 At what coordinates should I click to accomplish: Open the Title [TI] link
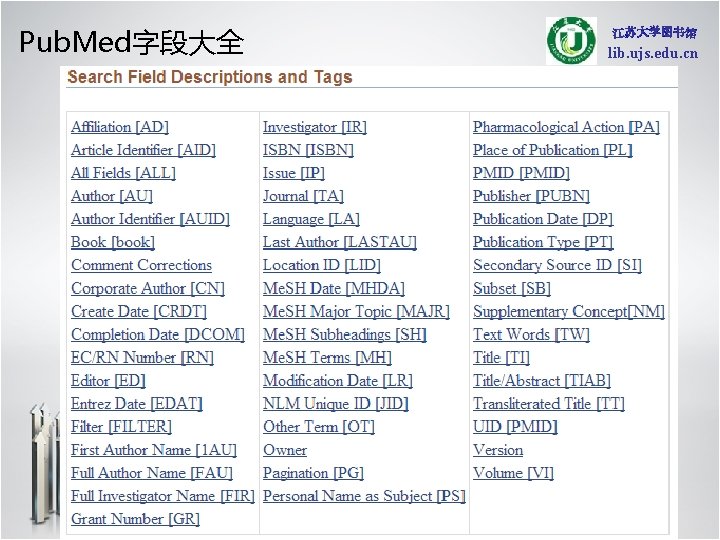point(501,357)
